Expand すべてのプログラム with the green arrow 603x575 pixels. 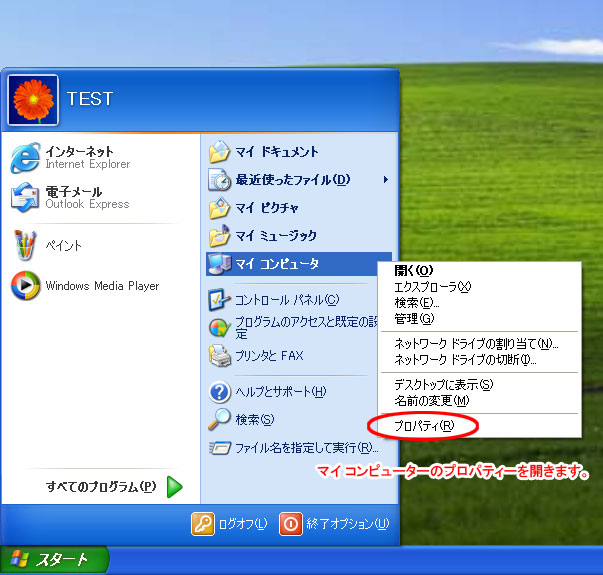[175, 487]
